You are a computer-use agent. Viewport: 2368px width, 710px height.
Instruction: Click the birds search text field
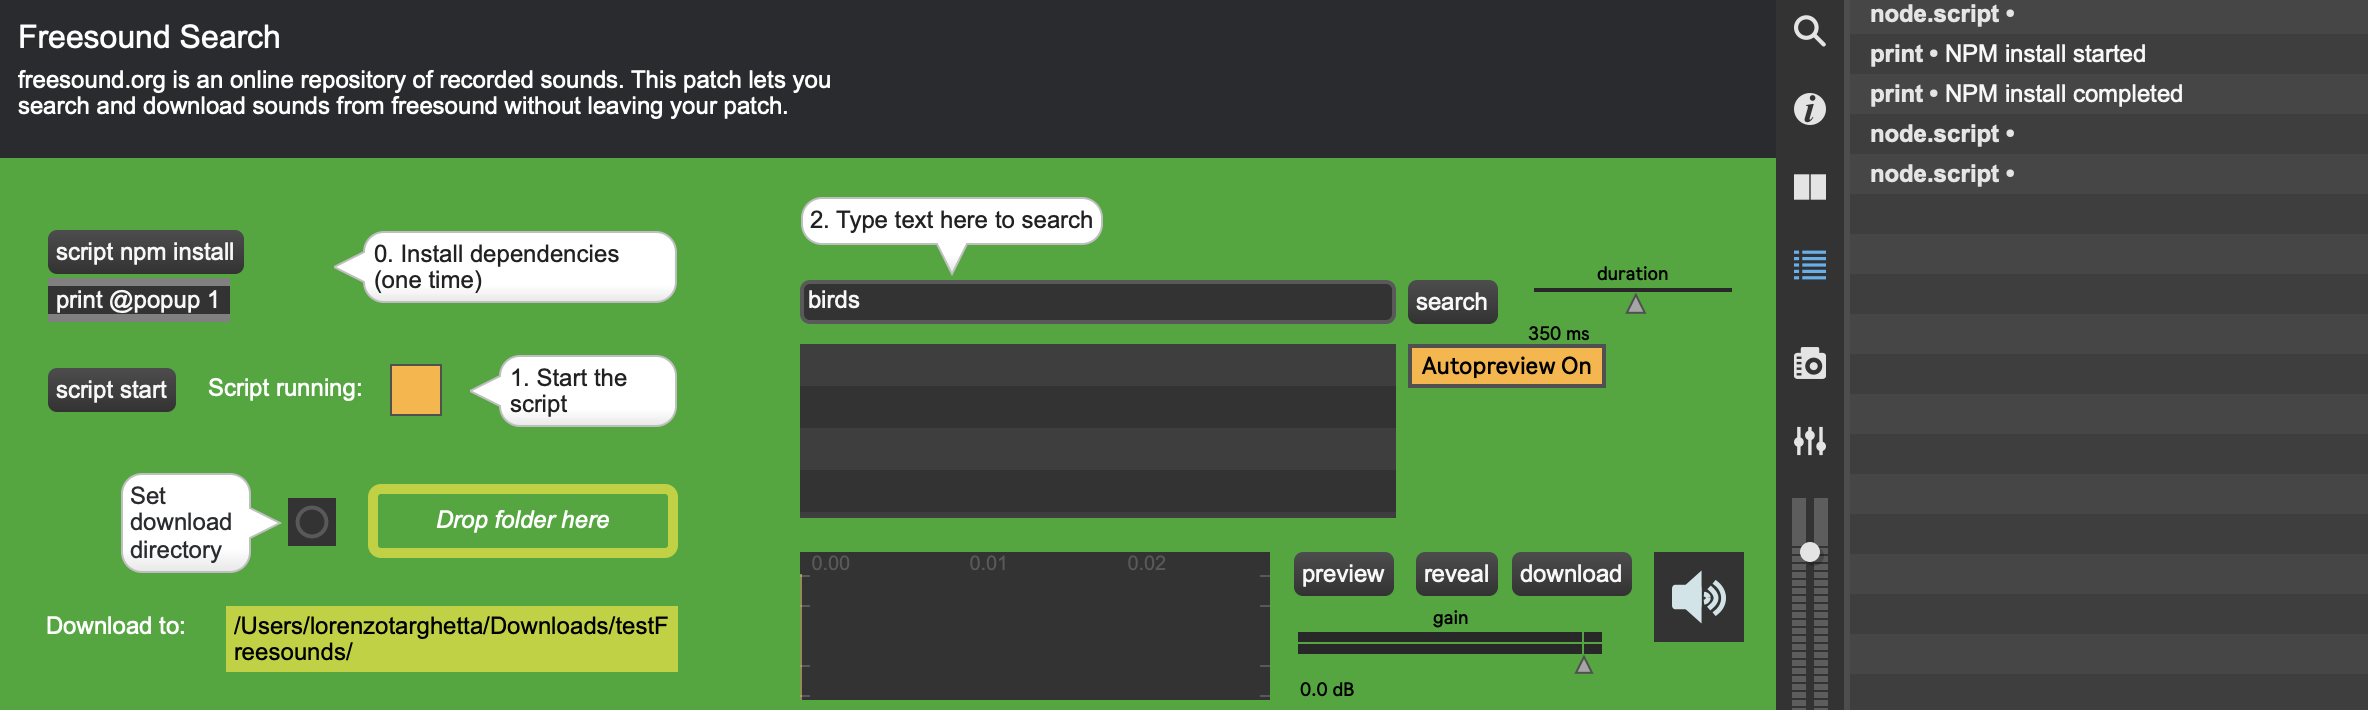click(1097, 301)
